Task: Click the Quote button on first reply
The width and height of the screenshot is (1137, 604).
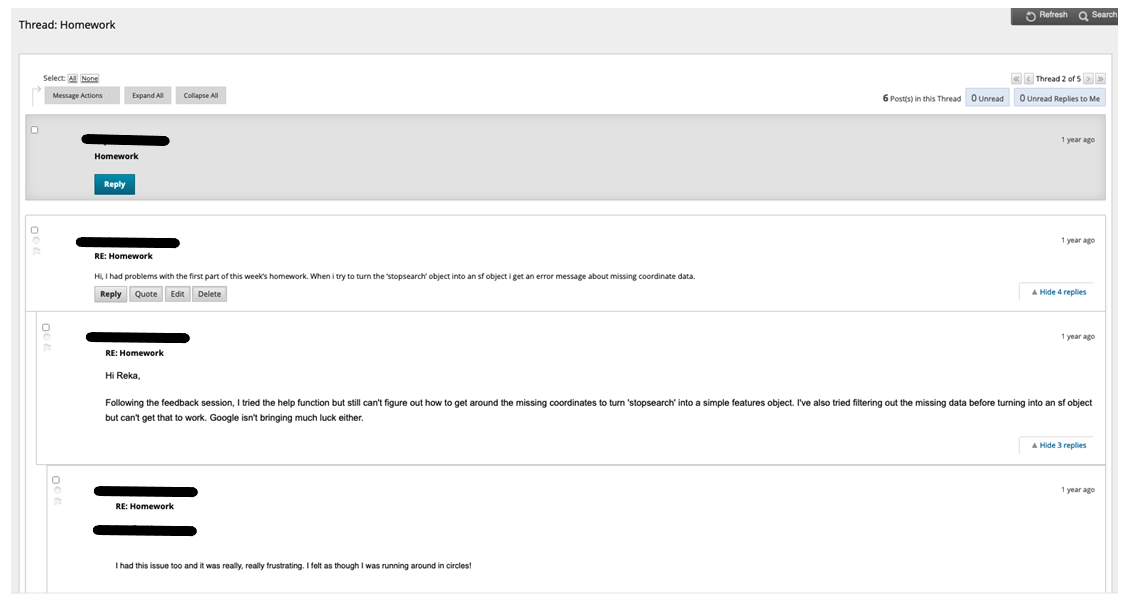Action: coord(146,294)
